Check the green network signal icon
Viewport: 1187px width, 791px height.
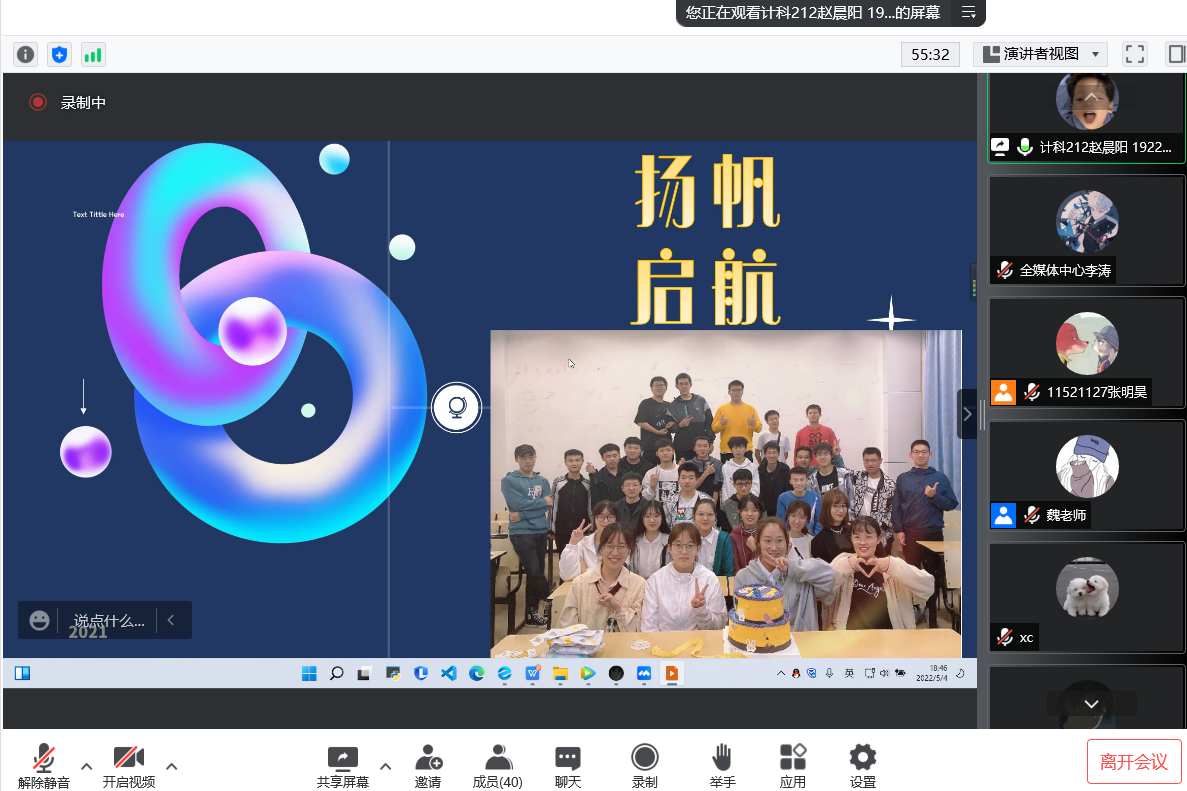click(93, 54)
